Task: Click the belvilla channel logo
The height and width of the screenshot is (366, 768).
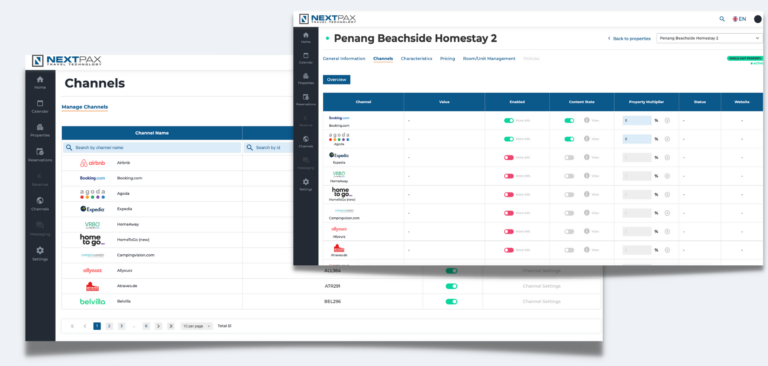Action: [x=93, y=301]
